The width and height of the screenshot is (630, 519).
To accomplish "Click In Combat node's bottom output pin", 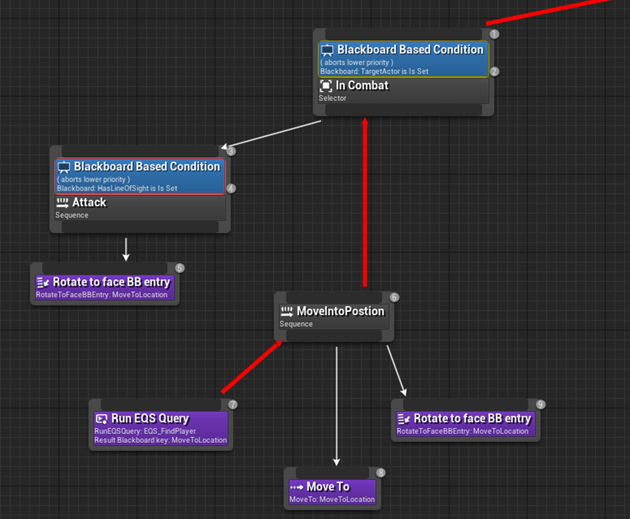I will pos(403,110).
